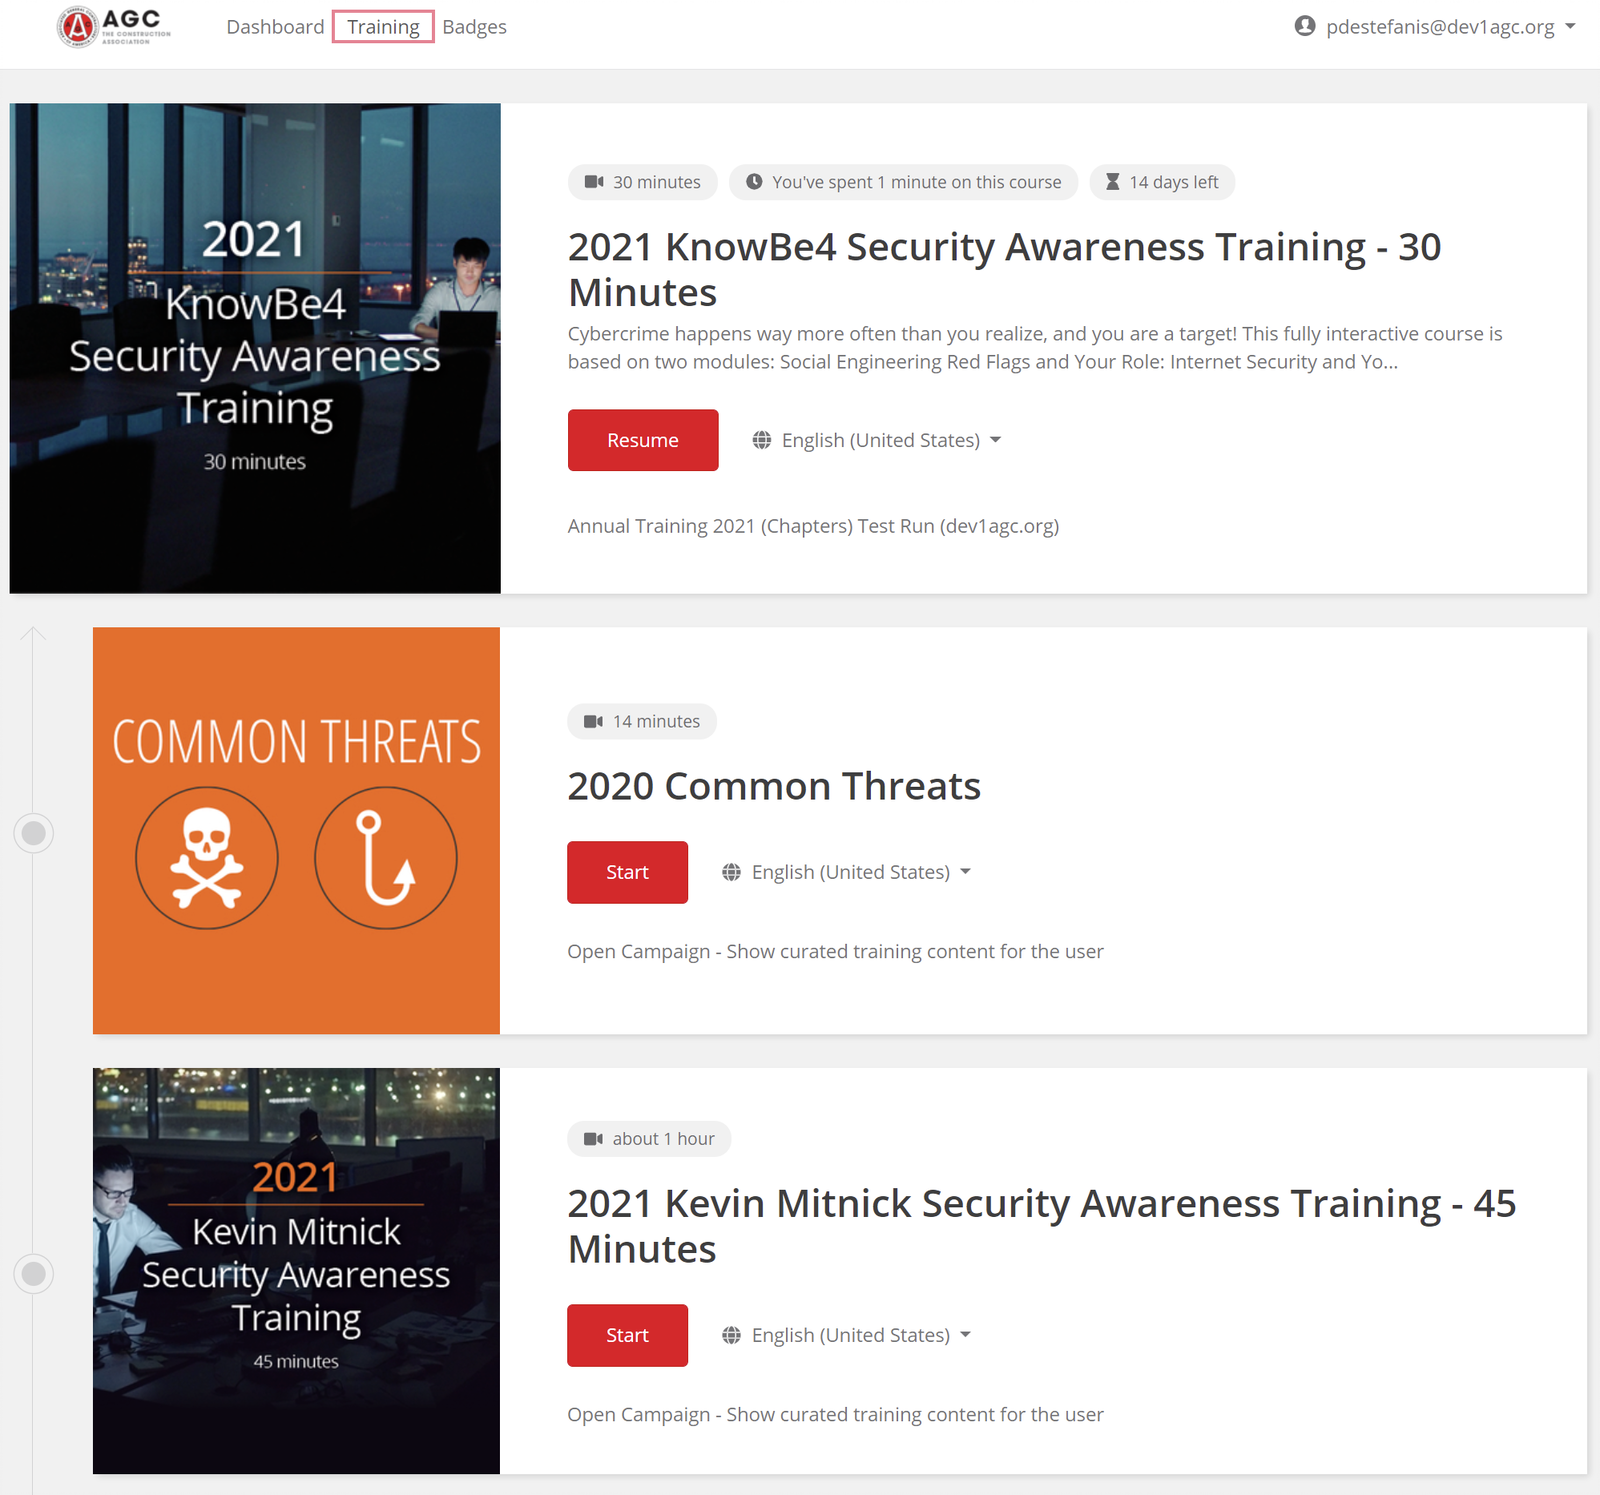Image resolution: width=1600 pixels, height=1495 pixels.
Task: Click the '30 minutes' duration badge text
Action: (x=657, y=182)
